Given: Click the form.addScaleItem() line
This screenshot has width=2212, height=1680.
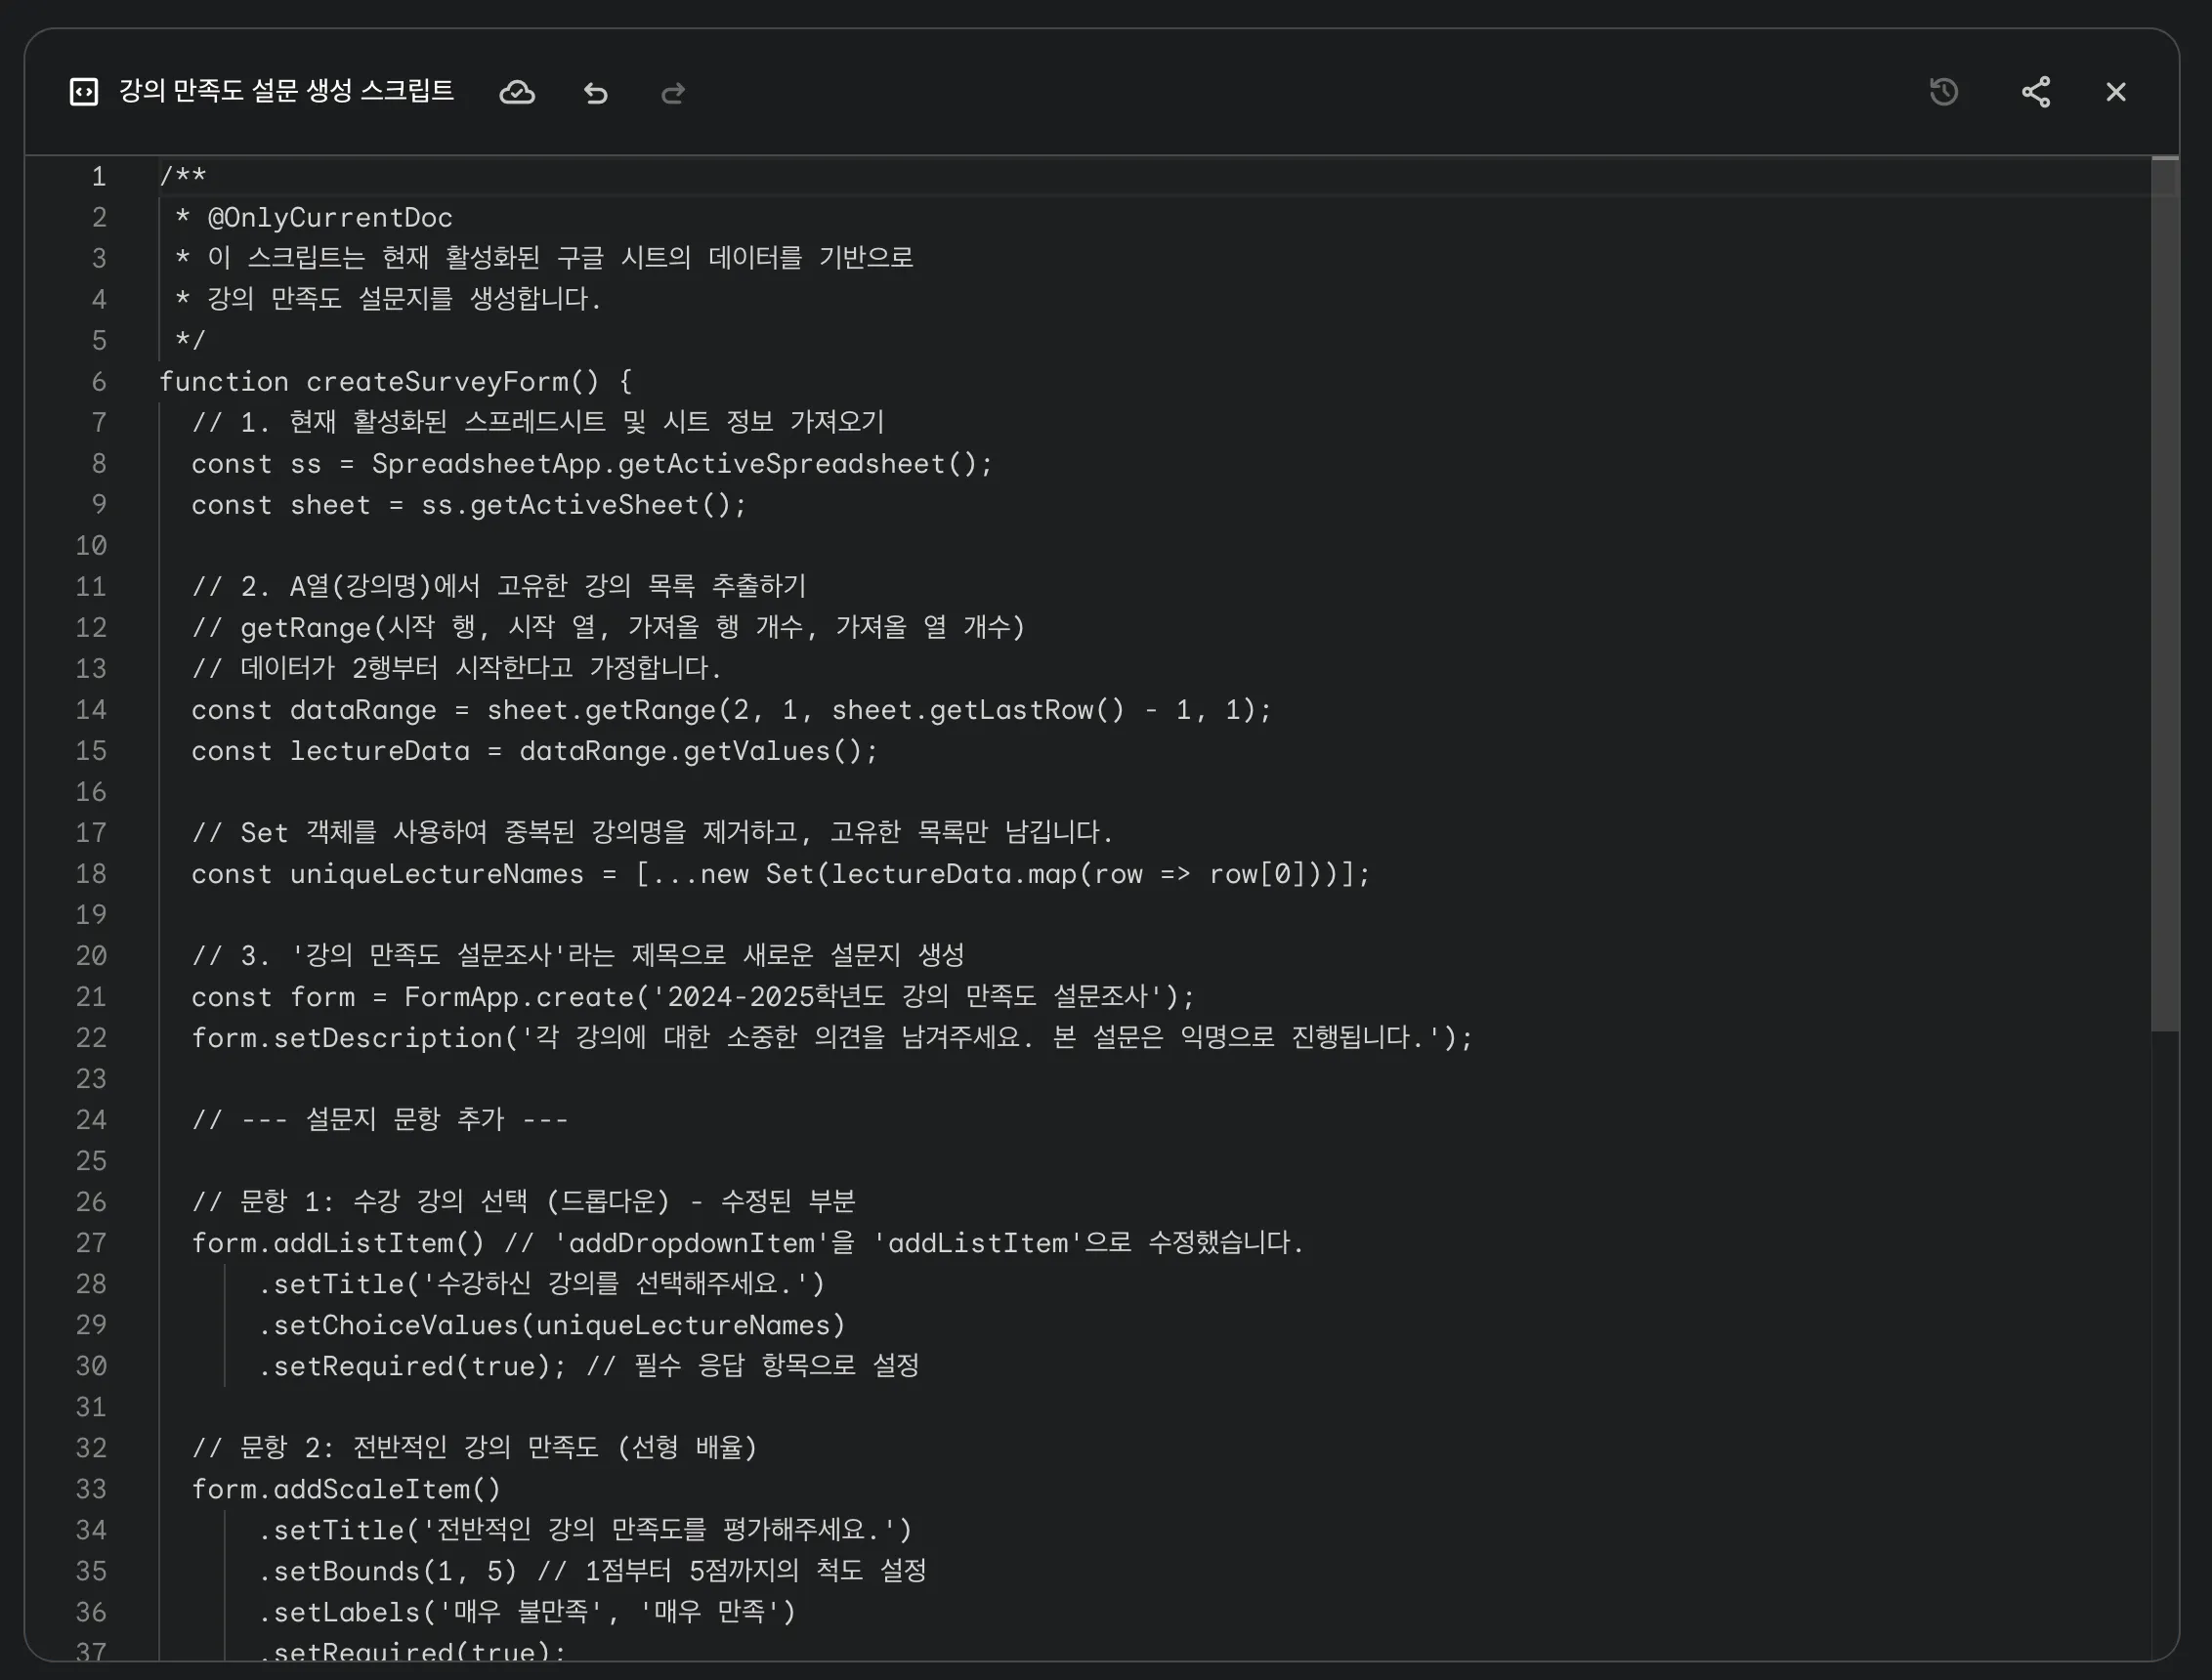Looking at the screenshot, I should [x=346, y=1489].
